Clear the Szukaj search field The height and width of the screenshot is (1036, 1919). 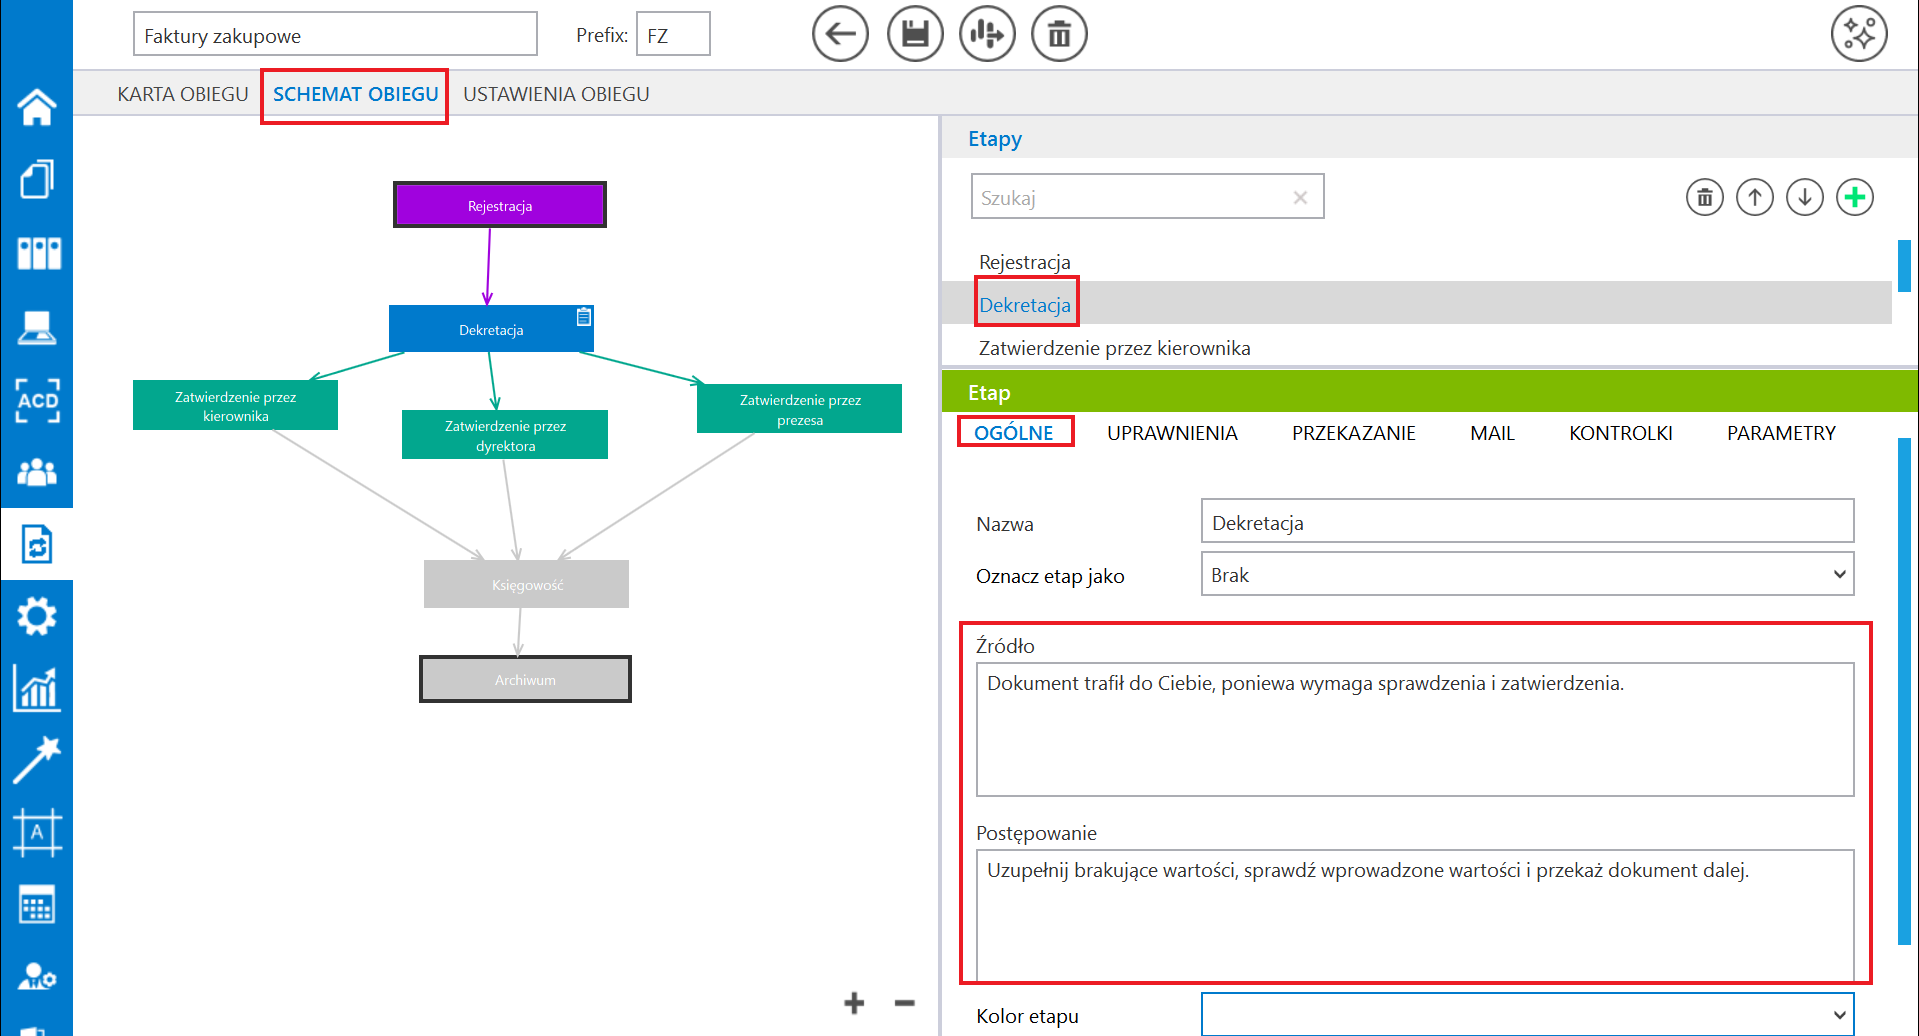1300,197
